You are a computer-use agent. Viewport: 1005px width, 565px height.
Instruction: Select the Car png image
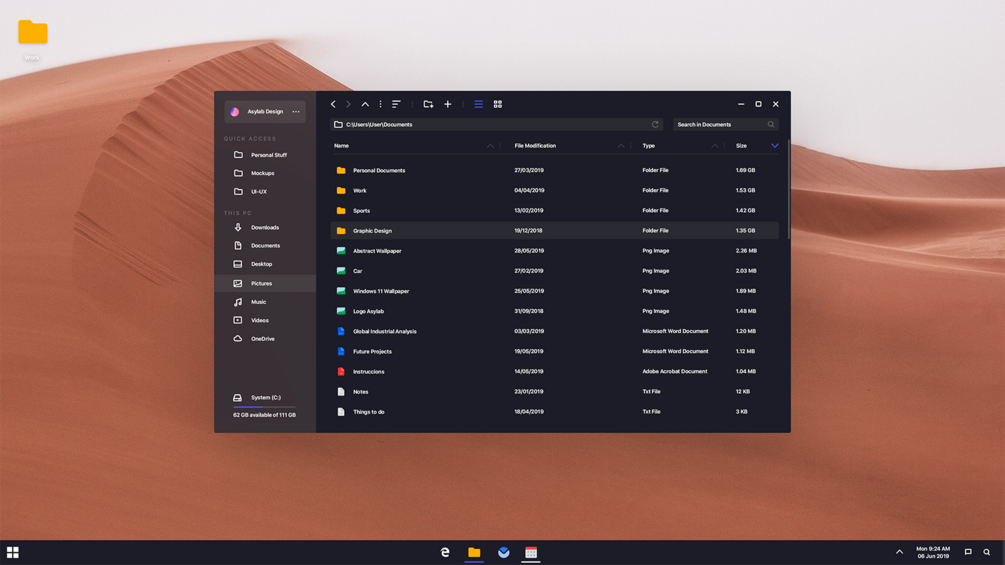[x=554, y=271]
